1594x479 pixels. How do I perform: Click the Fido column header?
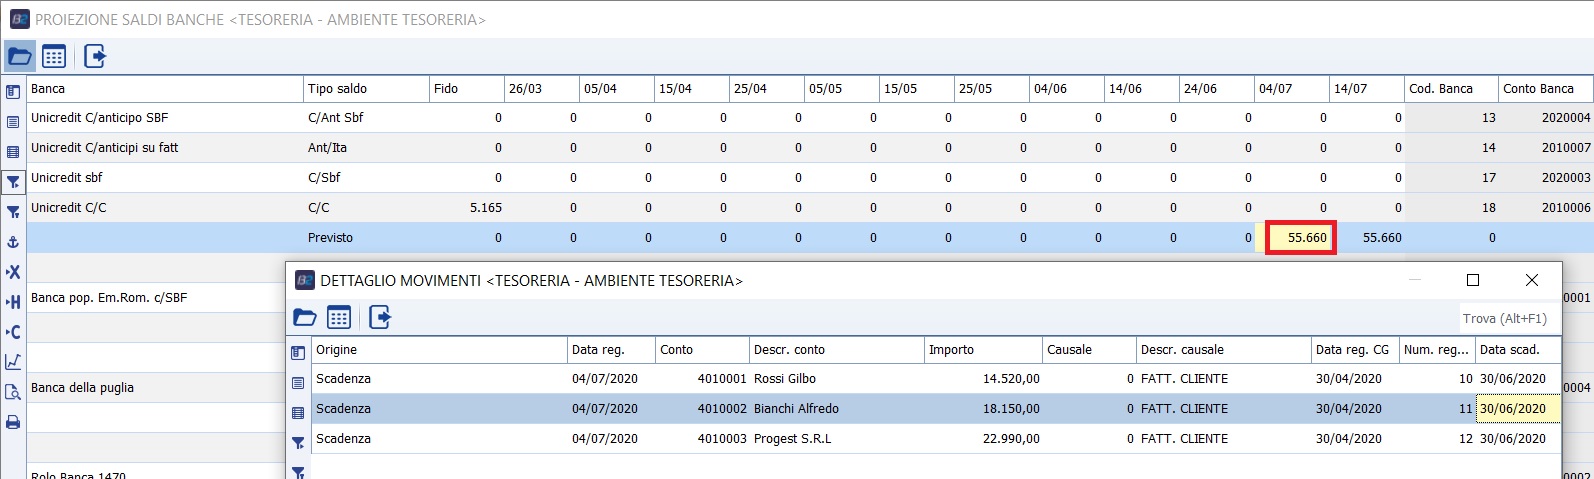point(466,89)
